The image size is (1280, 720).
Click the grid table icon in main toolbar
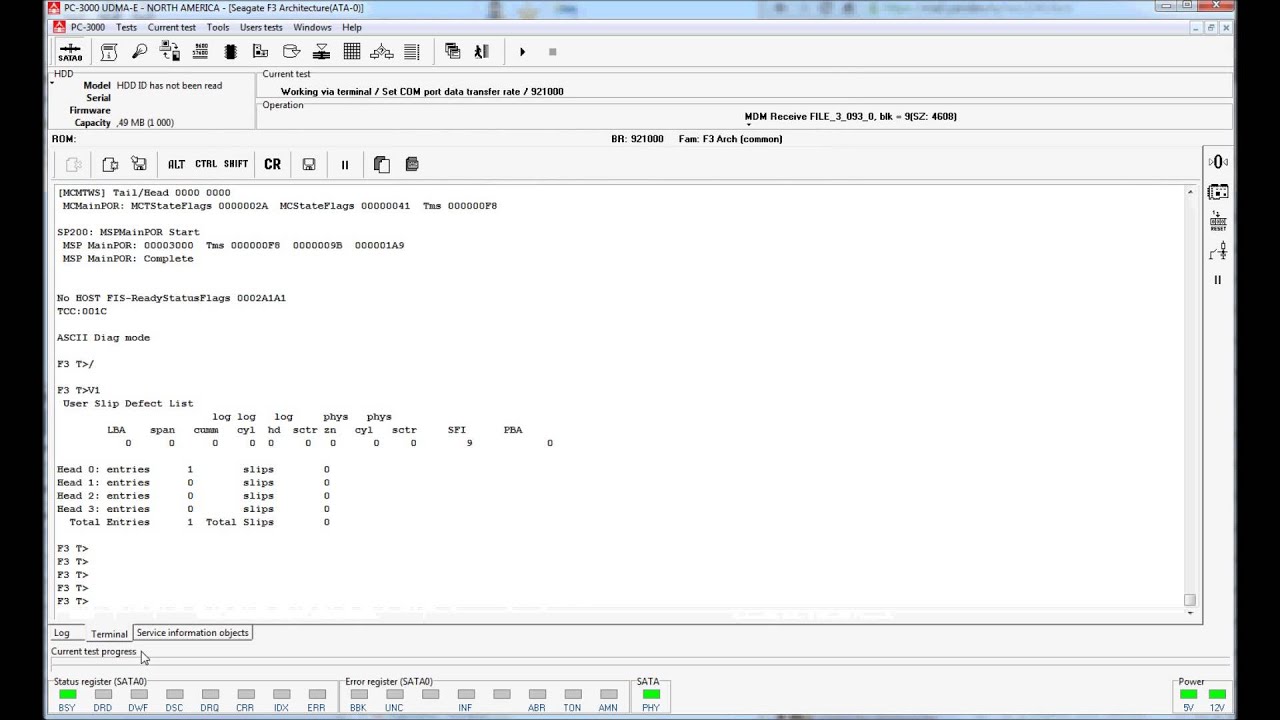point(352,52)
